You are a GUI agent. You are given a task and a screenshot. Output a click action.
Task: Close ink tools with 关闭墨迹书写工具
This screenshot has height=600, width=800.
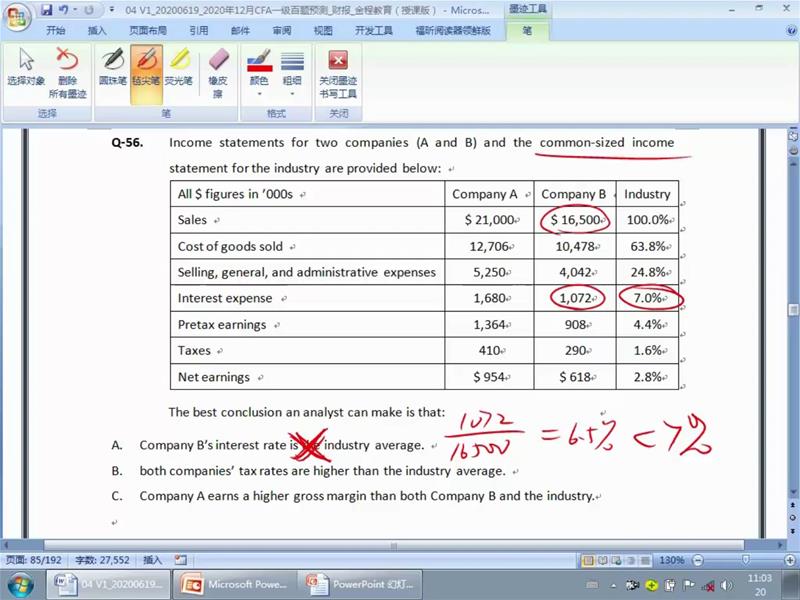[x=338, y=72]
